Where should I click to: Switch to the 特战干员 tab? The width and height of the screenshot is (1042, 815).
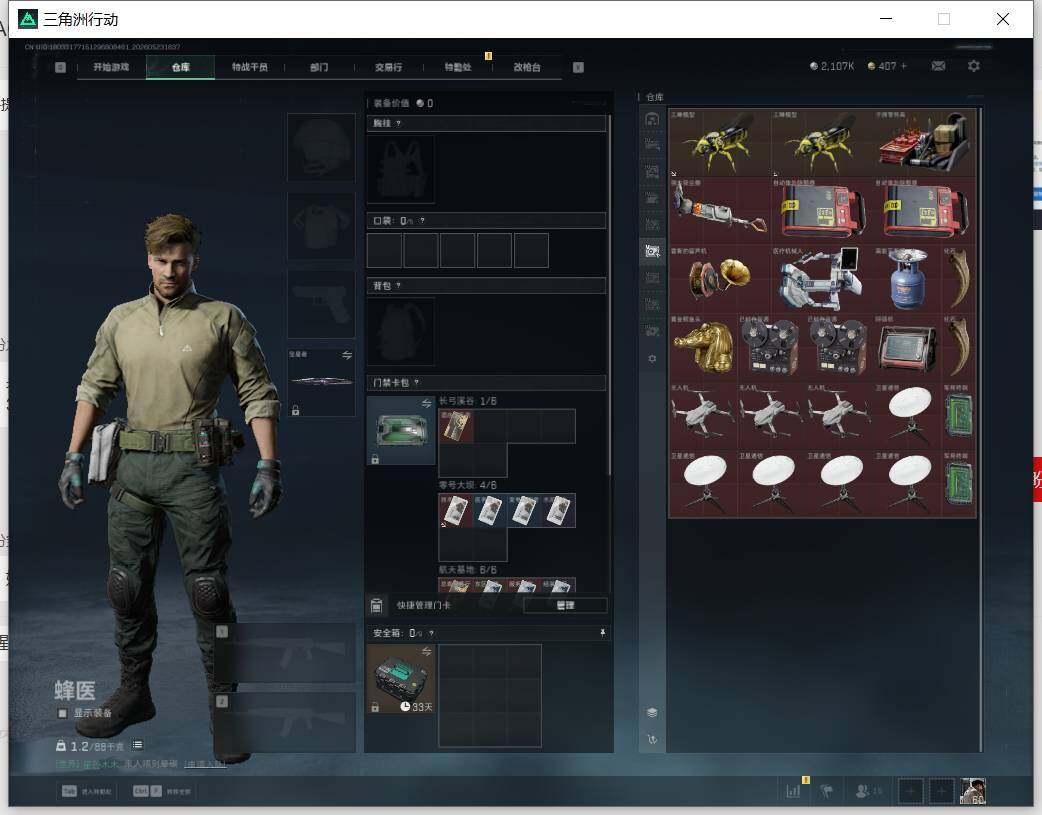[250, 67]
